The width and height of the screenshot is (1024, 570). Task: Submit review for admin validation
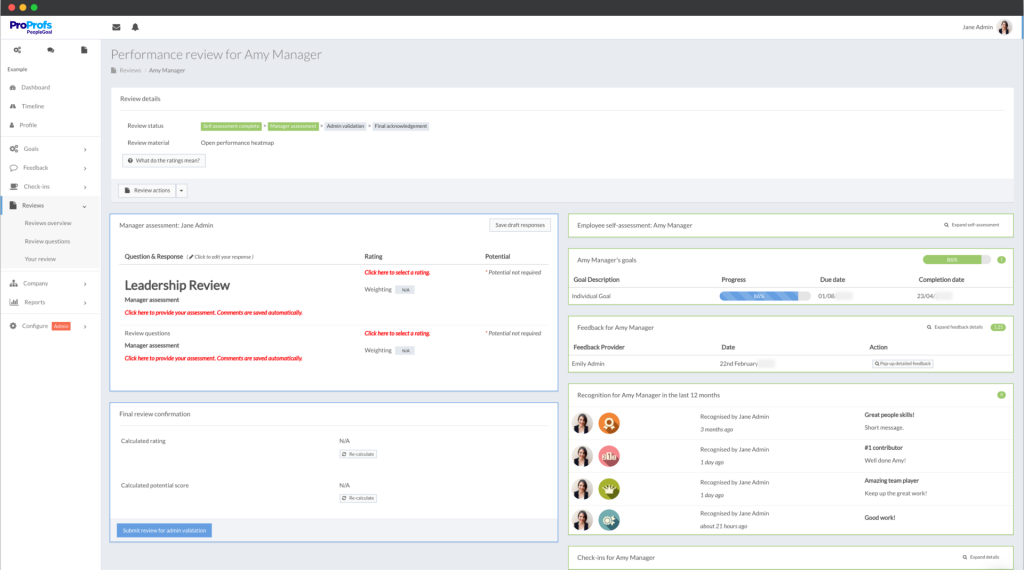(164, 530)
